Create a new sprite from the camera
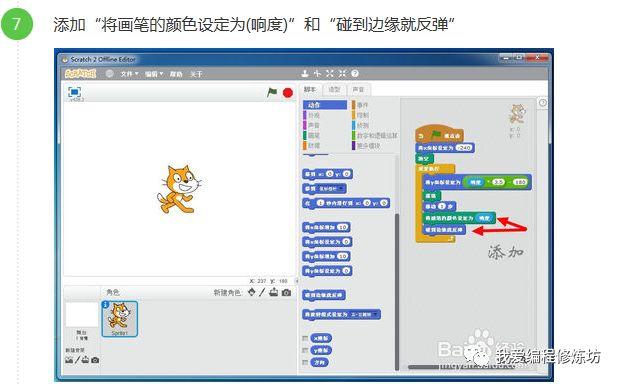 point(287,293)
